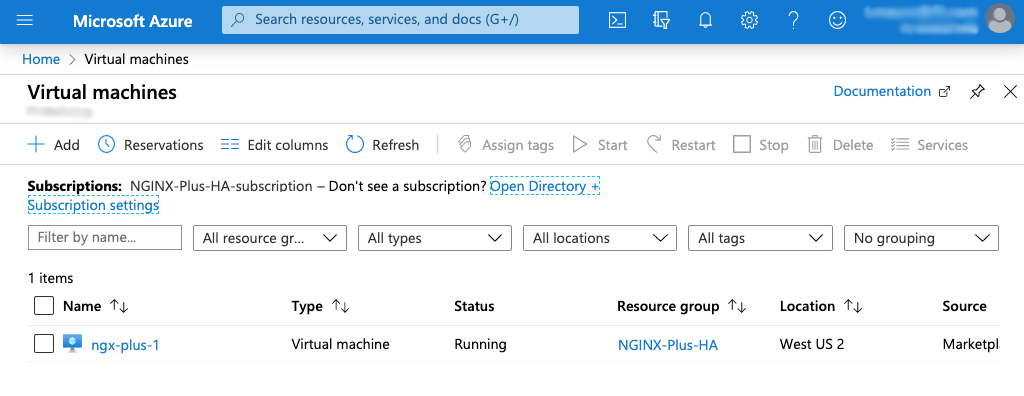Click the Restart toolbar button
Screen dimensions: 1024x396
[680, 144]
